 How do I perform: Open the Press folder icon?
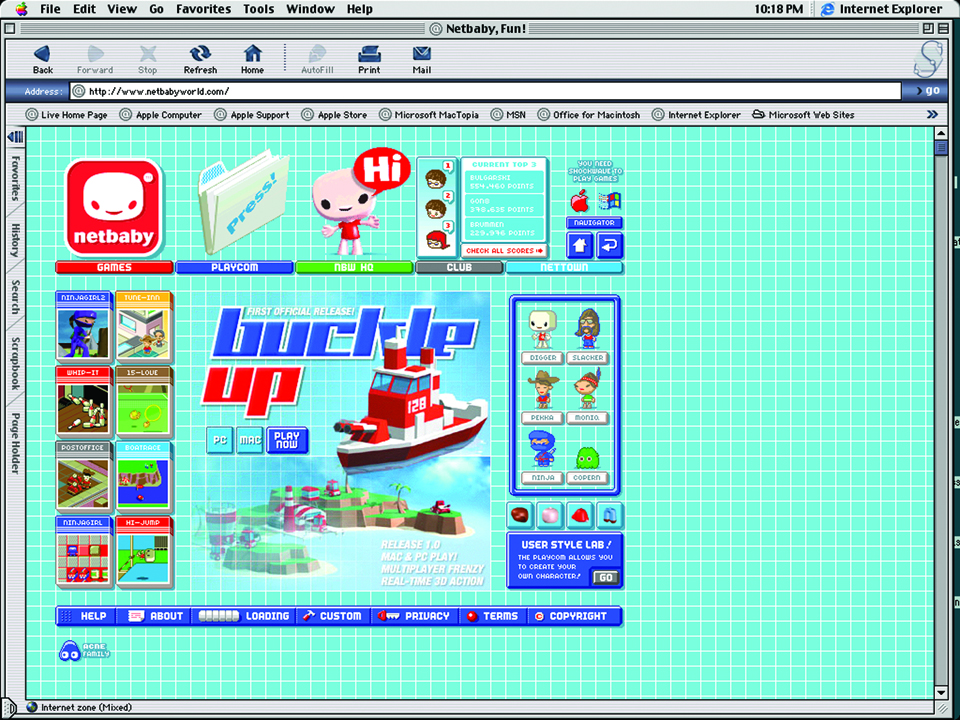click(243, 203)
